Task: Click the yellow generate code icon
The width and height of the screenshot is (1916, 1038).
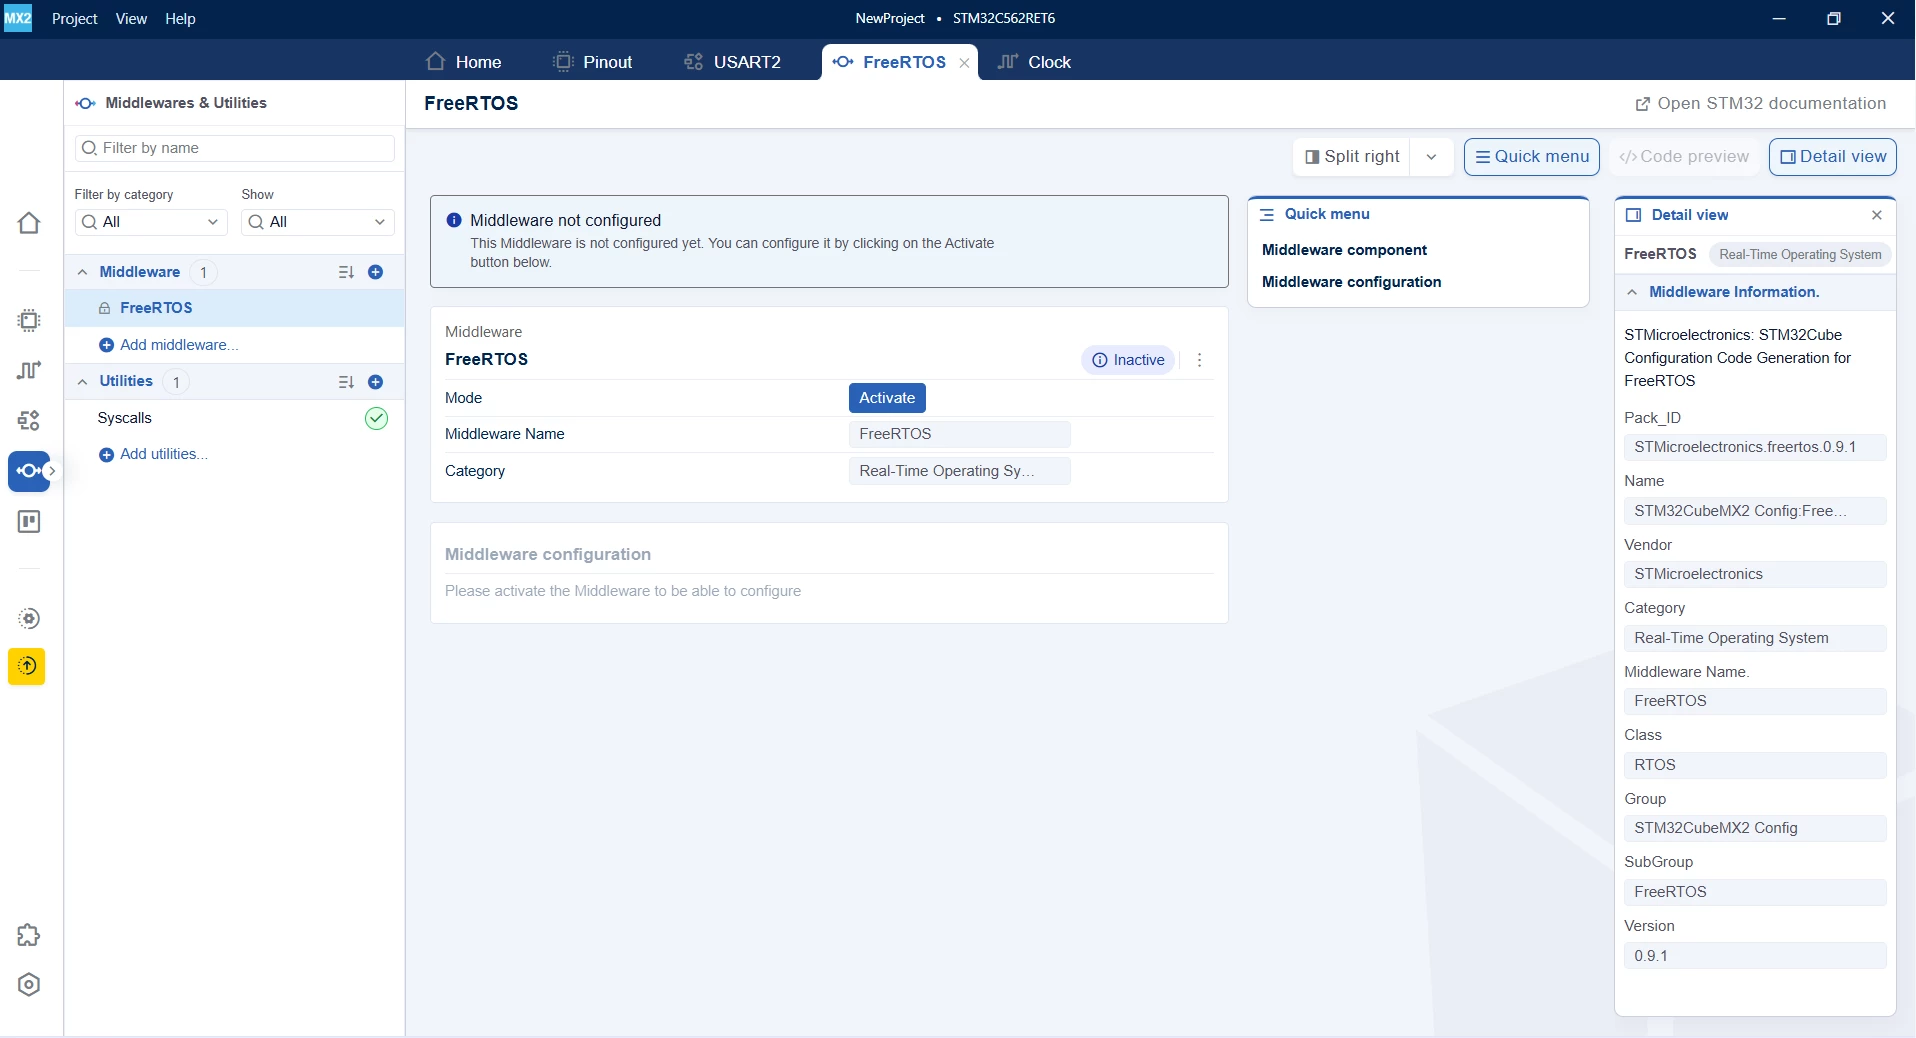Action: pyautogui.click(x=27, y=666)
